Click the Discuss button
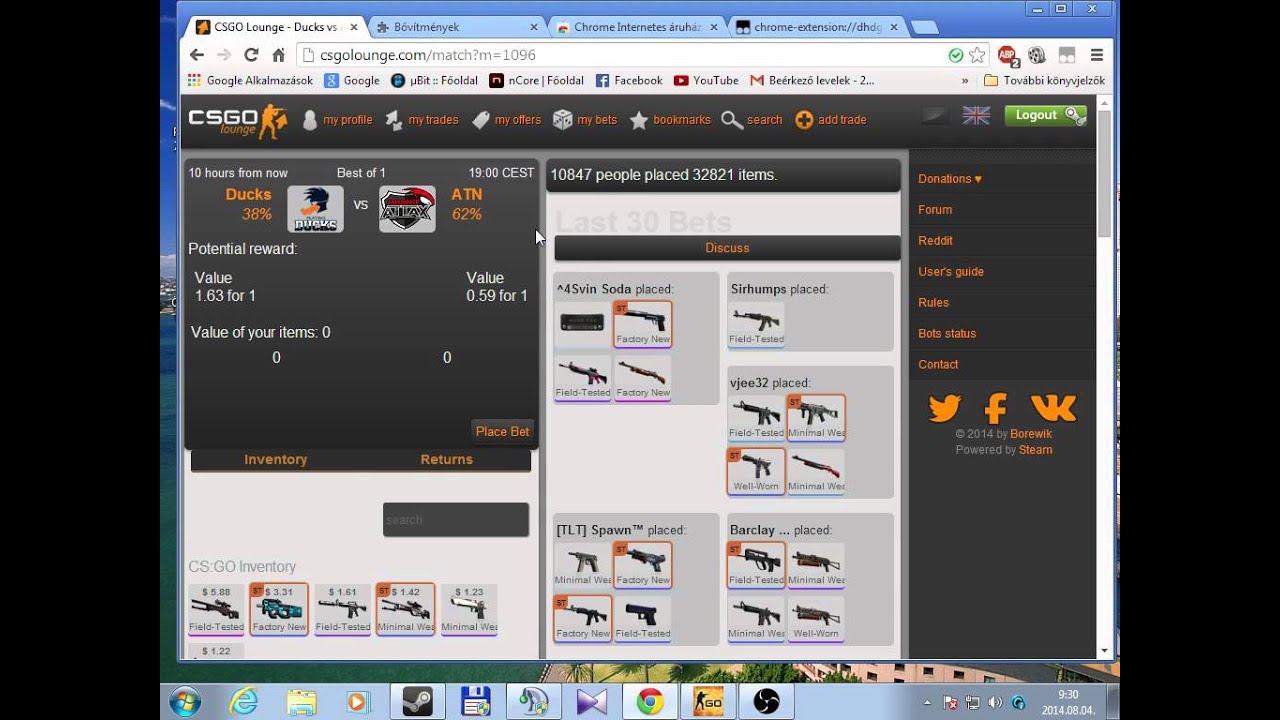Viewport: 1280px width, 720px height. (x=727, y=248)
